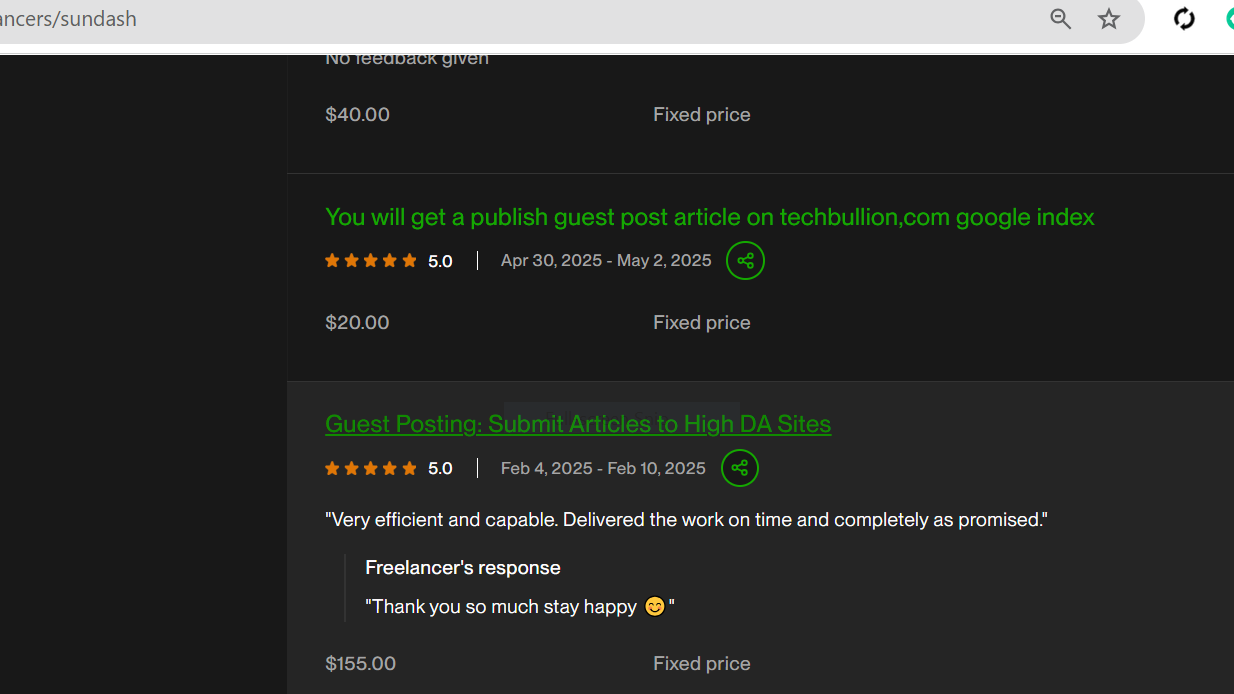Click the $155.00 job amount

coord(360,664)
